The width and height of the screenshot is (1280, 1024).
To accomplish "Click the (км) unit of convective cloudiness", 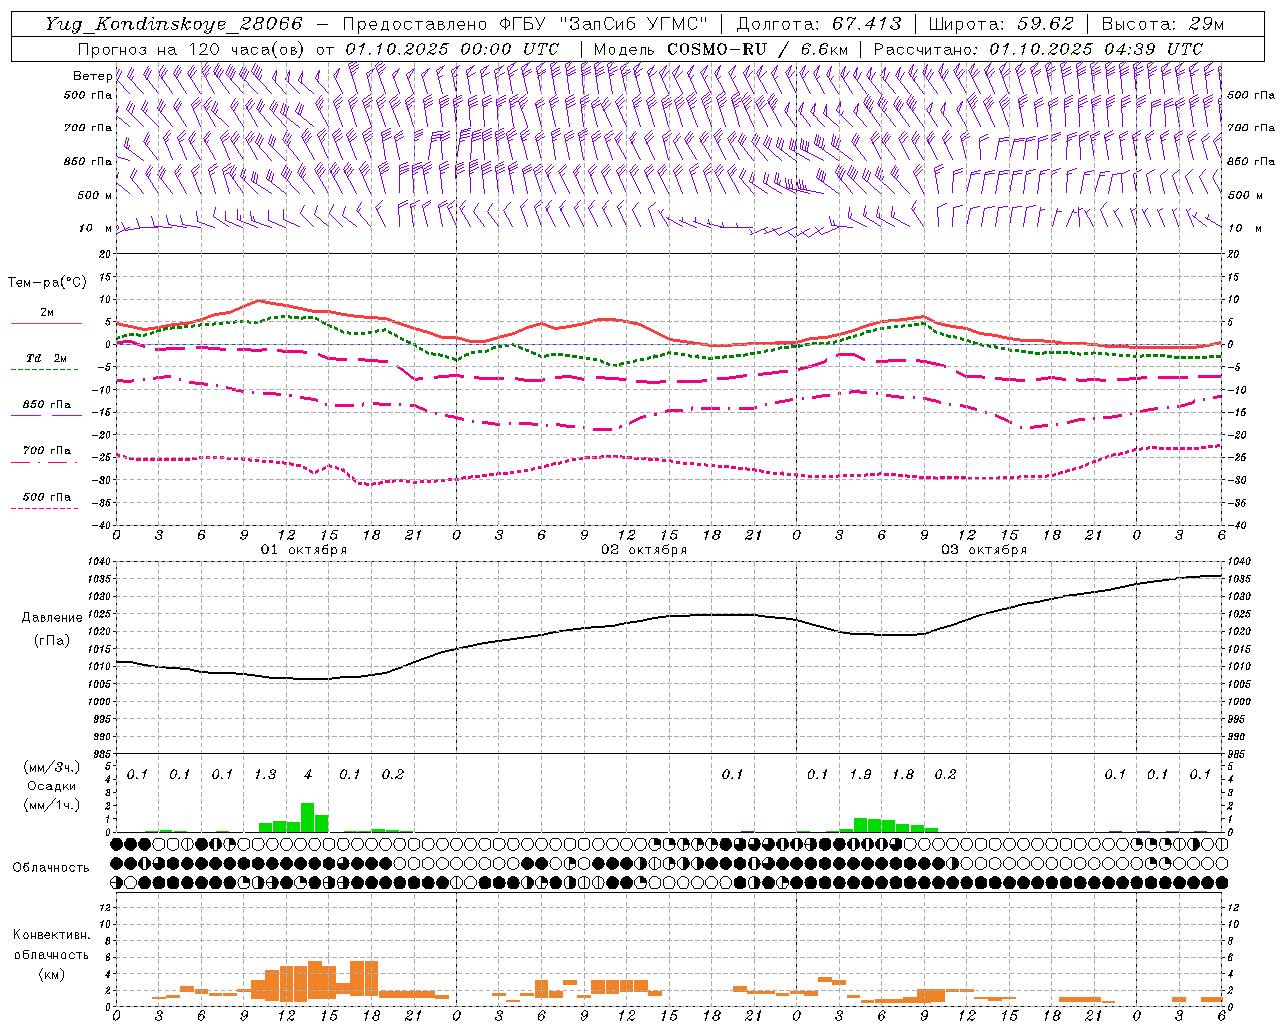I will coord(51,974).
